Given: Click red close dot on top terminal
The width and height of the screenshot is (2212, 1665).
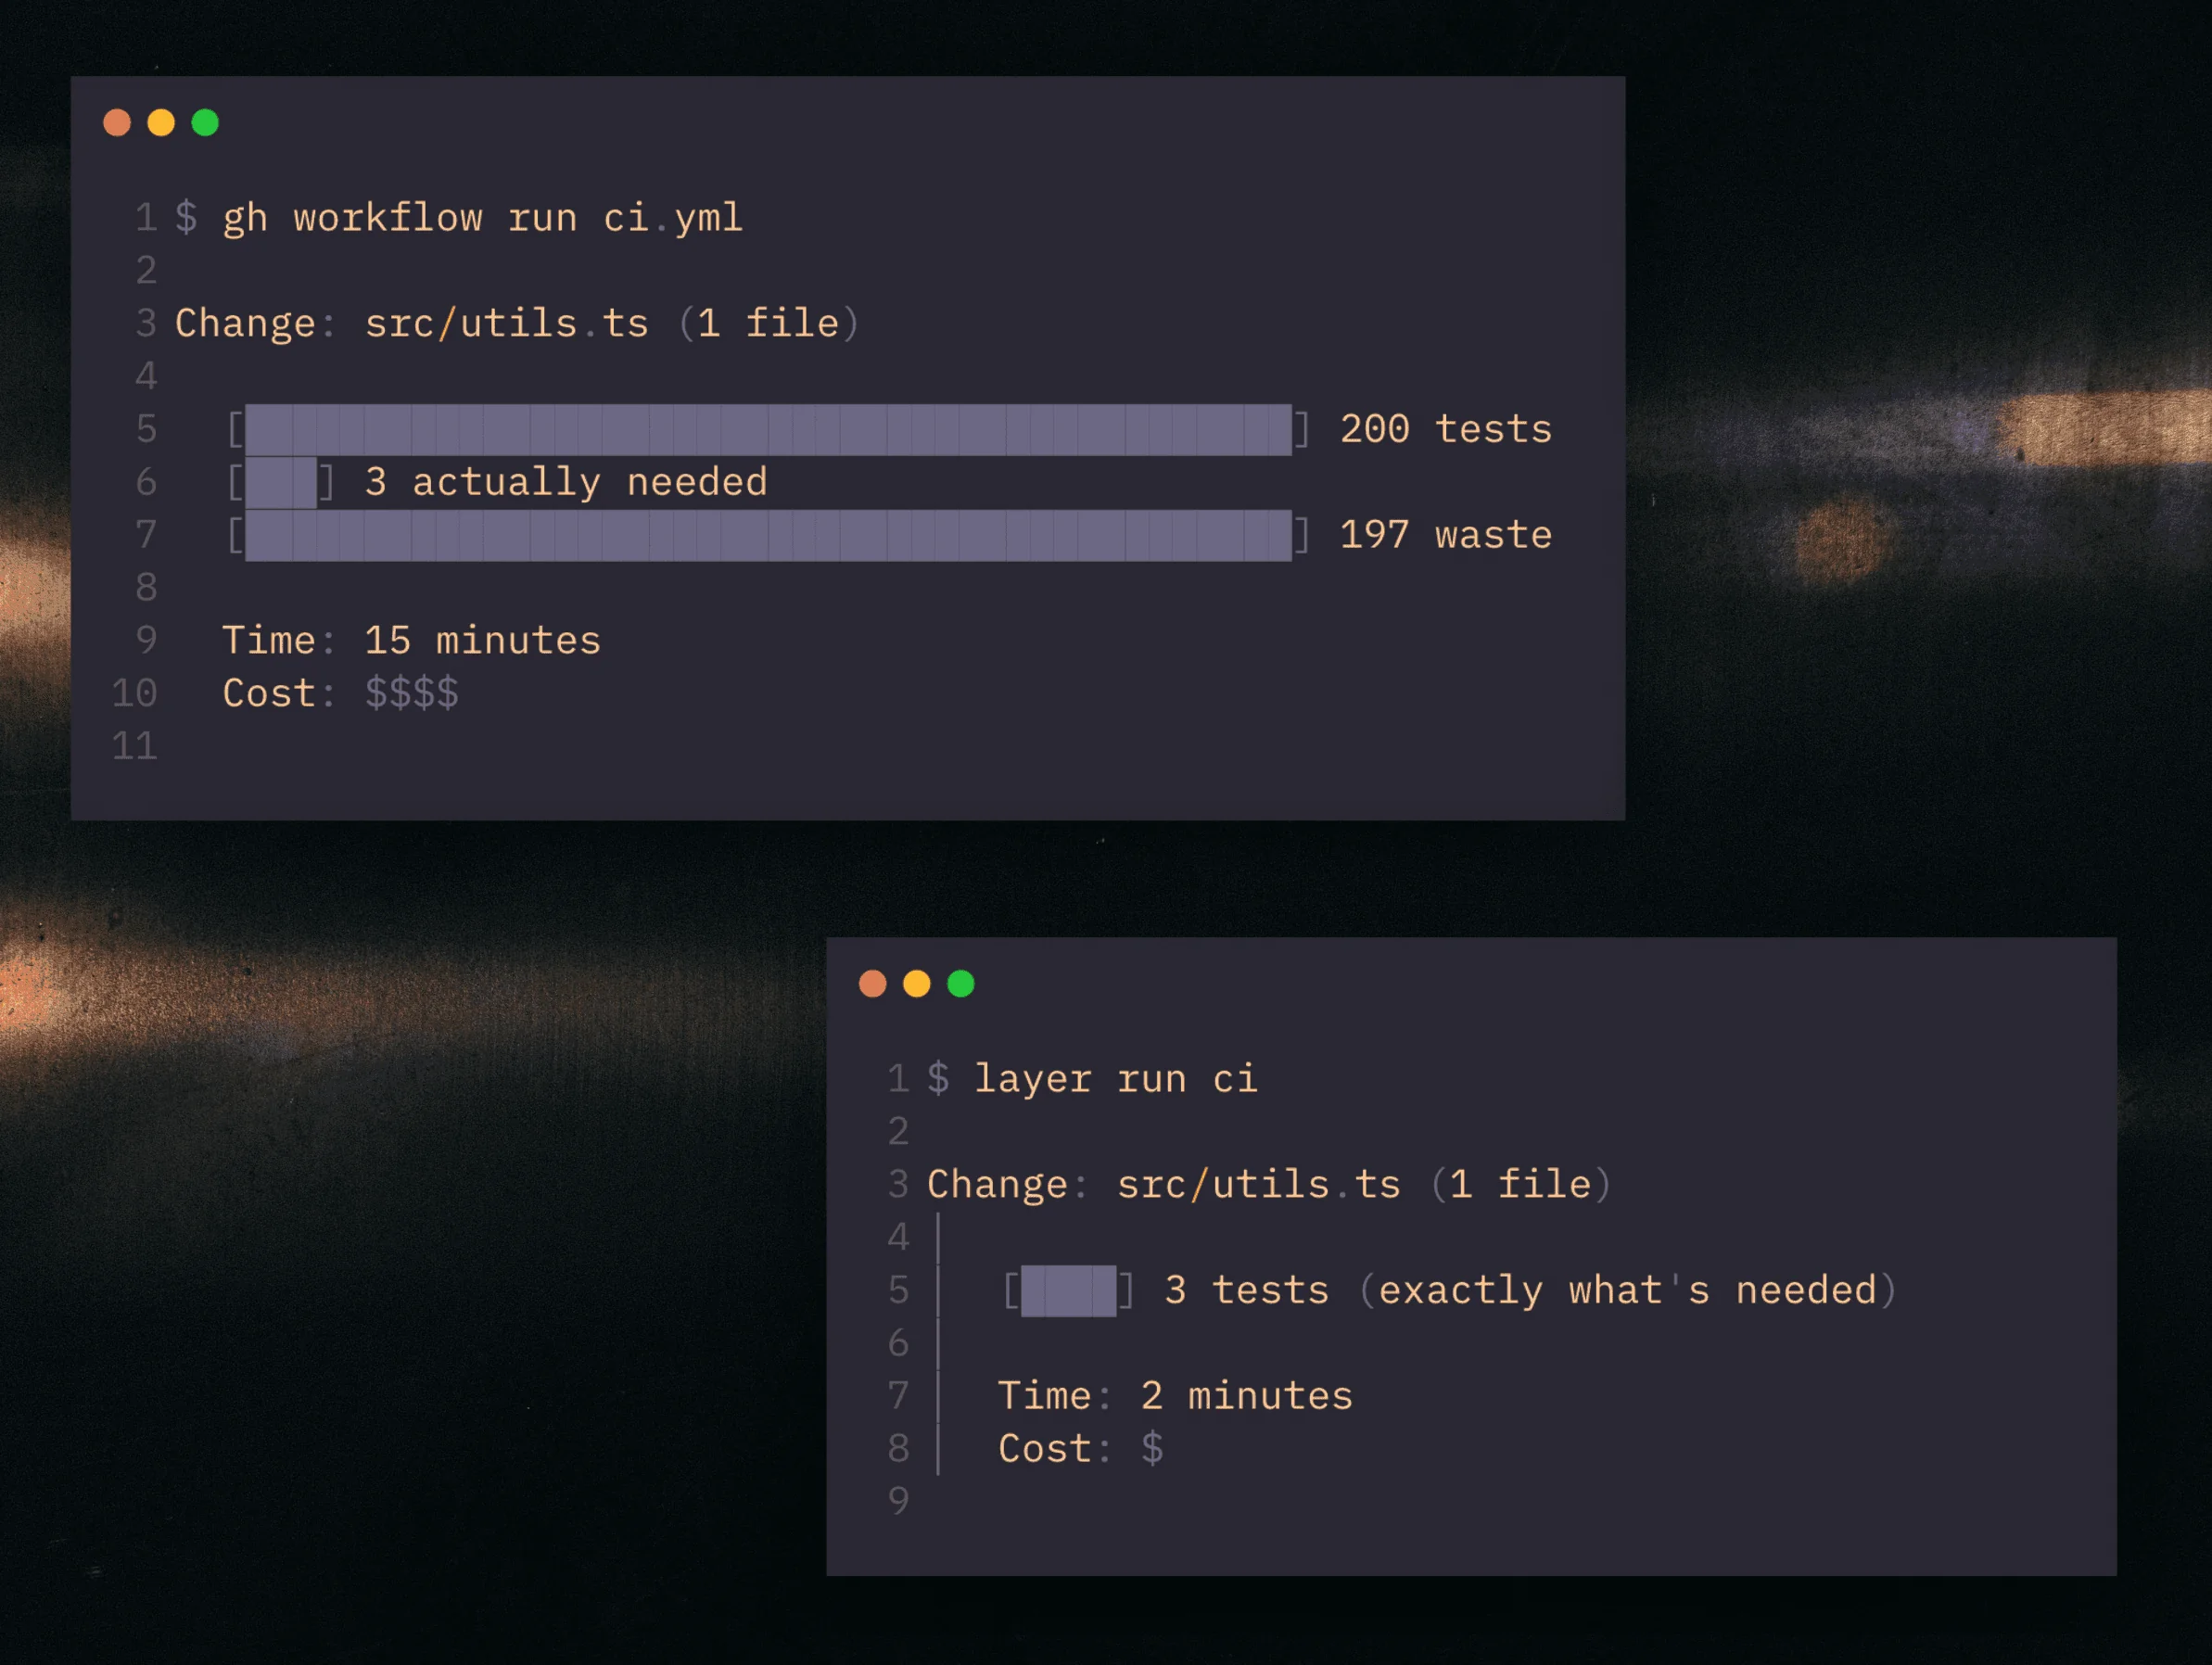Looking at the screenshot, I should coord(117,123).
